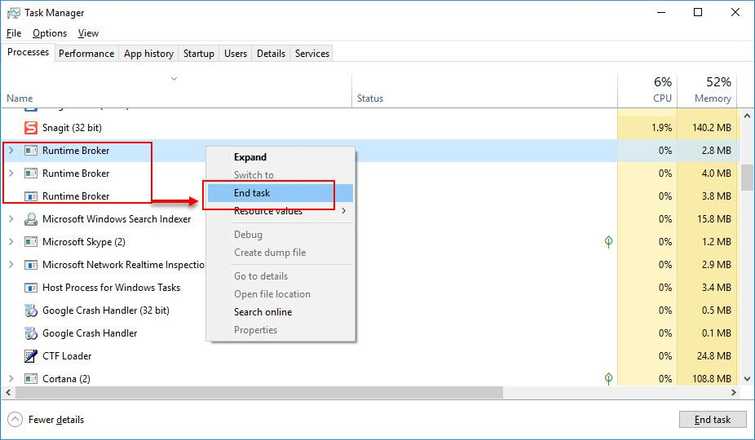Screen dimensions: 755x440
Task: Click the End task button at bottom
Action: point(713,420)
